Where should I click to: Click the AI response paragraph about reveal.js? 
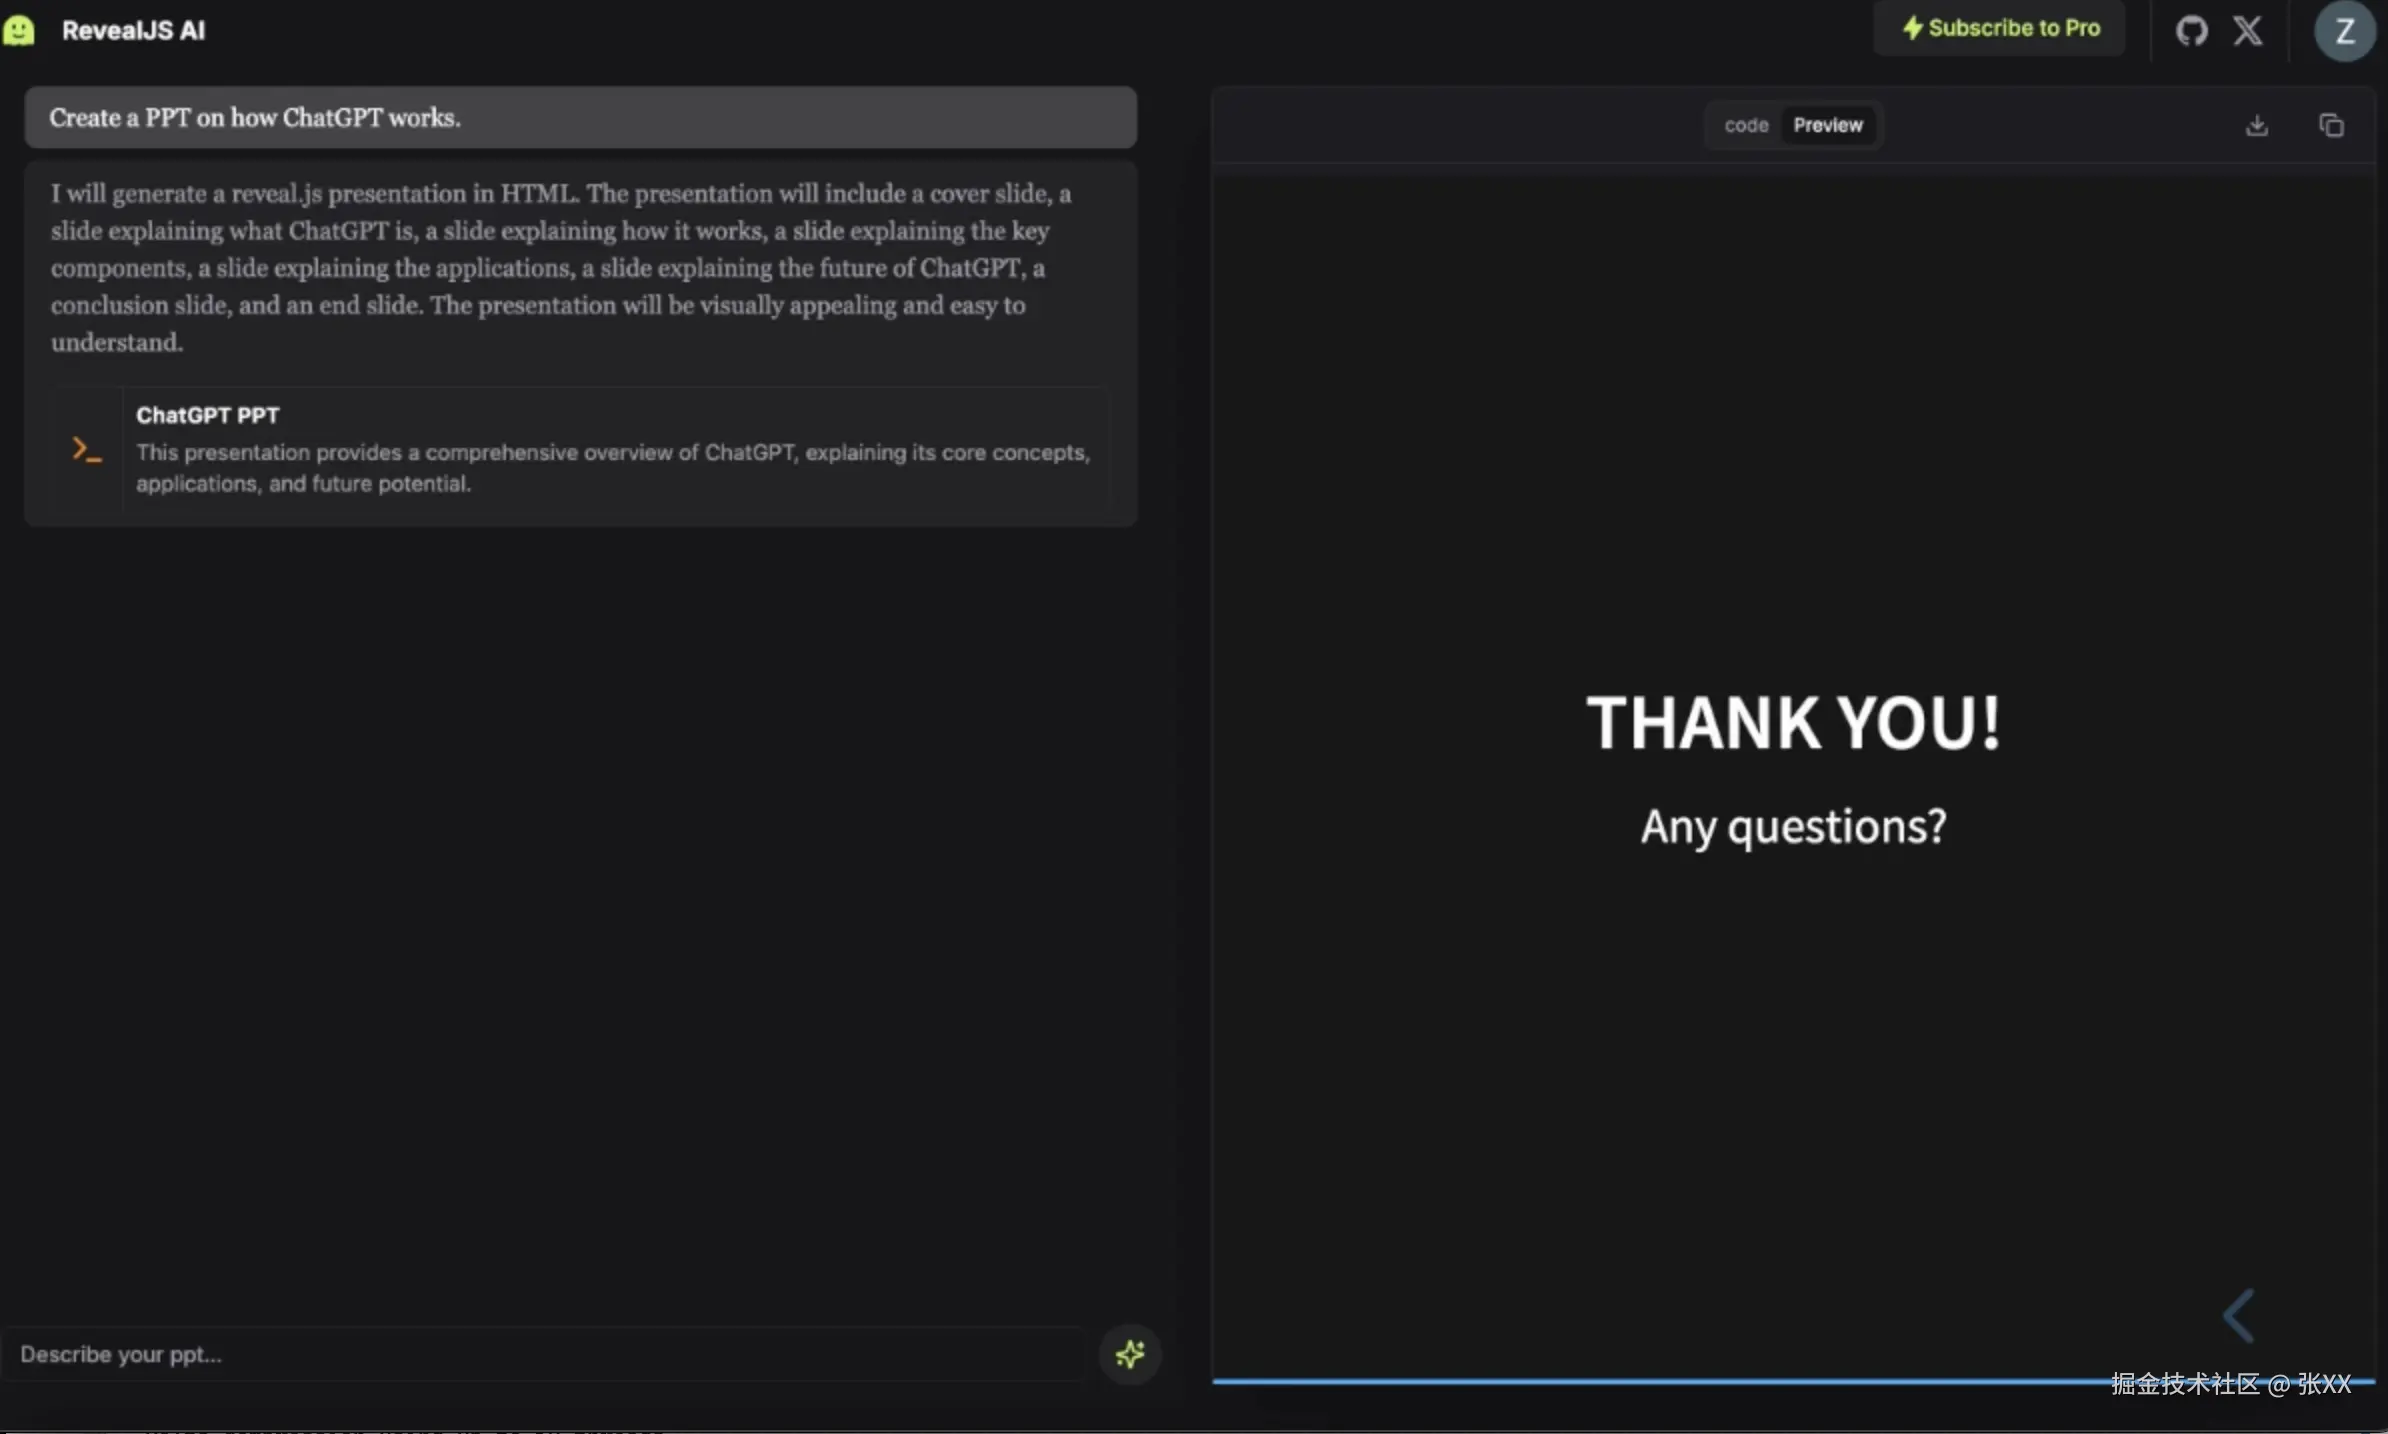tap(560, 267)
